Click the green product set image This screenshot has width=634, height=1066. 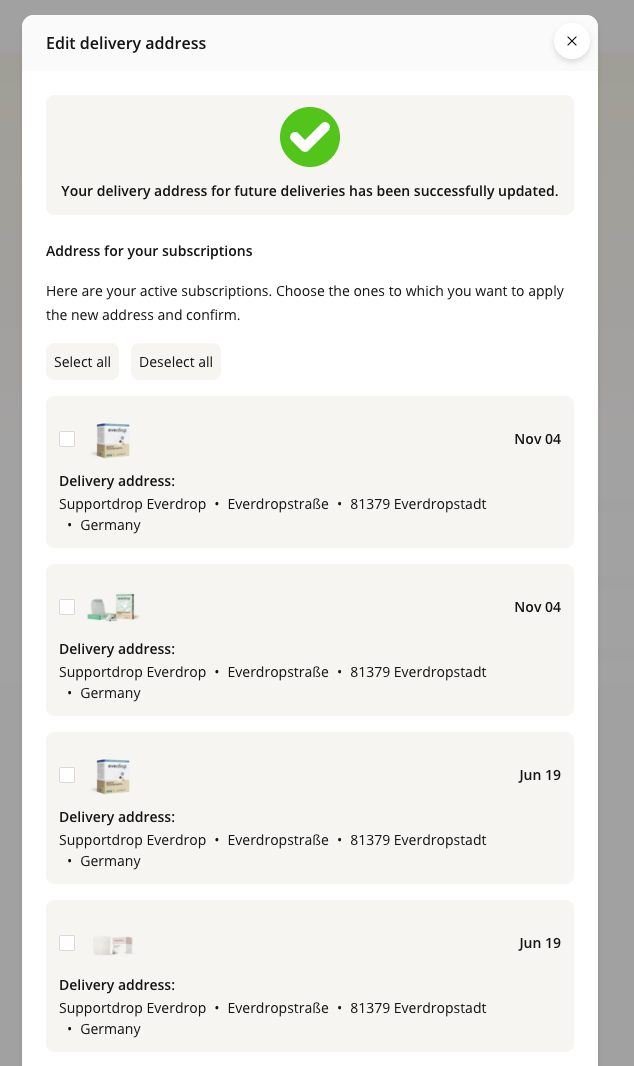[x=112, y=607]
